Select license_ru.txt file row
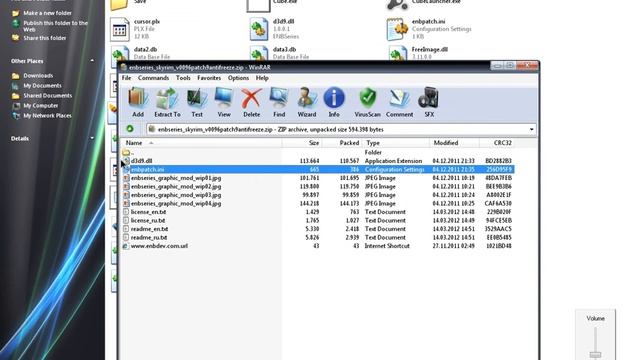The image size is (640, 360). pos(318,220)
